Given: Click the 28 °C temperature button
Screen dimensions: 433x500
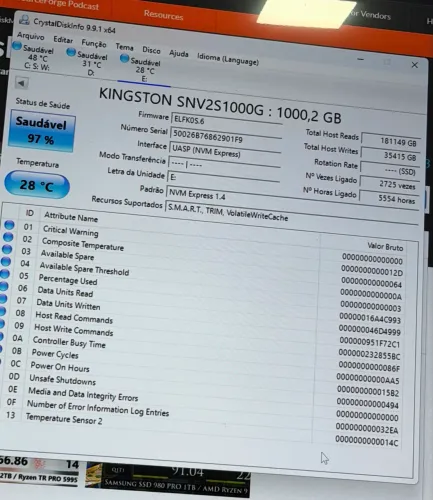Looking at the screenshot, I should [37, 185].
